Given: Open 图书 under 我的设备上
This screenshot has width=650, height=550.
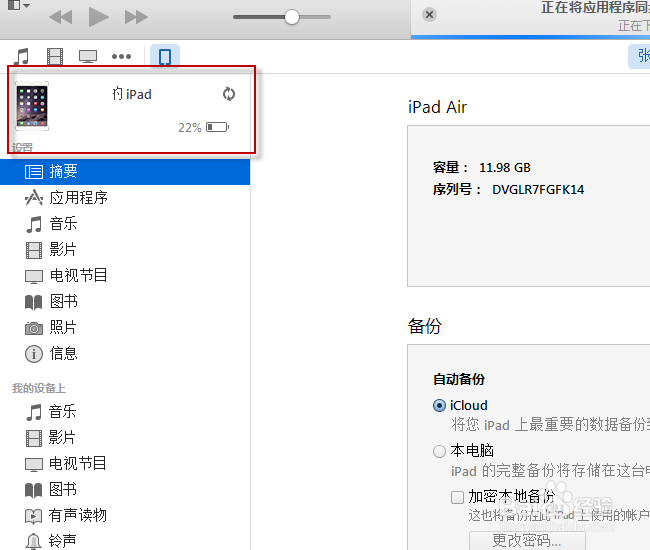Looking at the screenshot, I should pyautogui.click(x=125, y=490).
